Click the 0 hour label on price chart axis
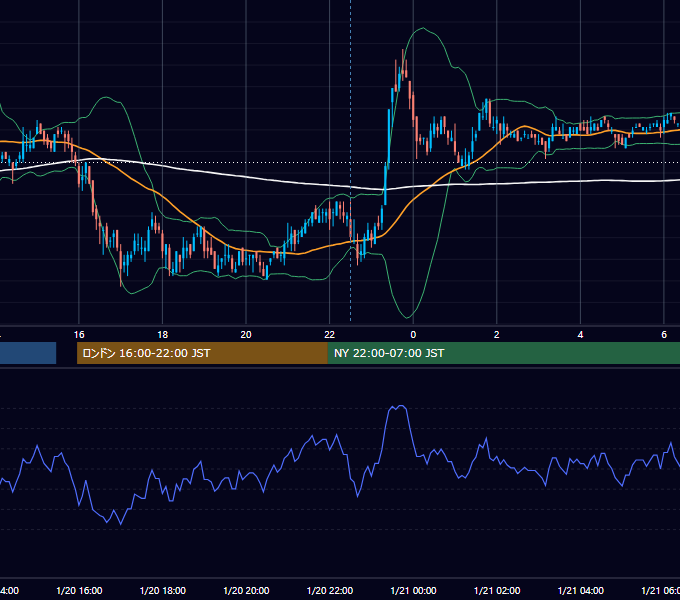 [x=413, y=335]
